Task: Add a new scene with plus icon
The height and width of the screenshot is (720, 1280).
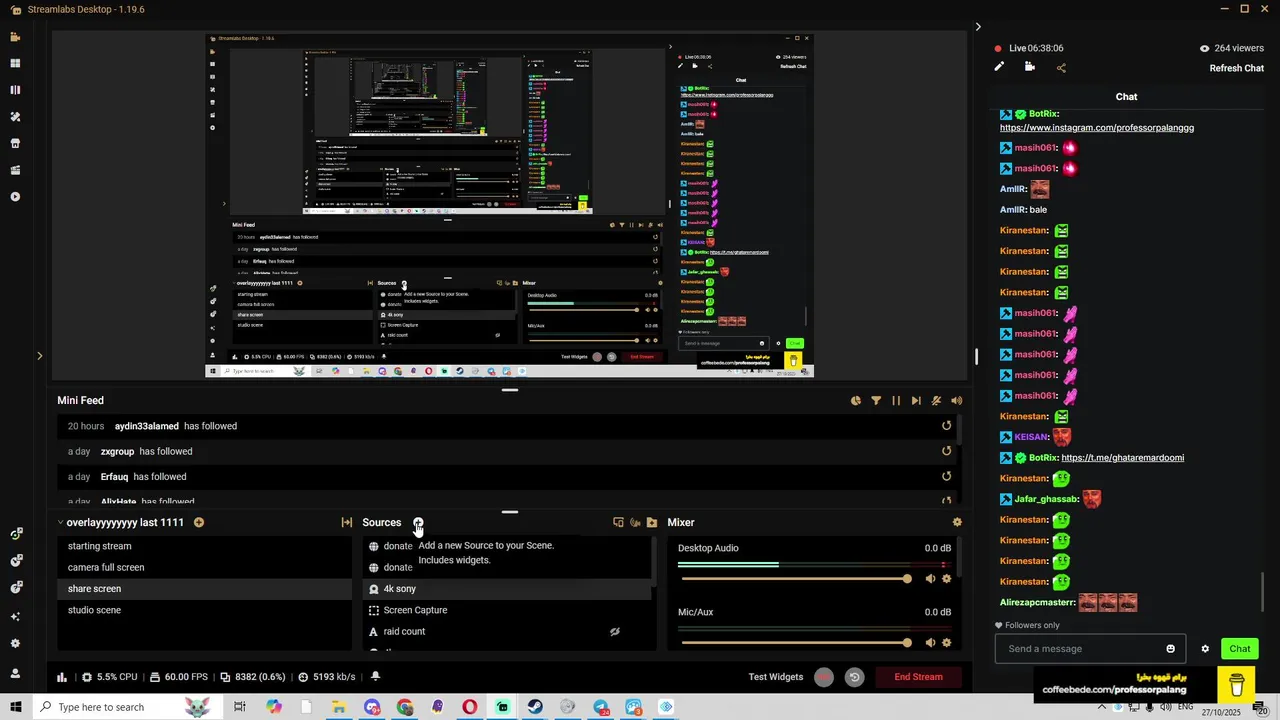Action: point(199,522)
